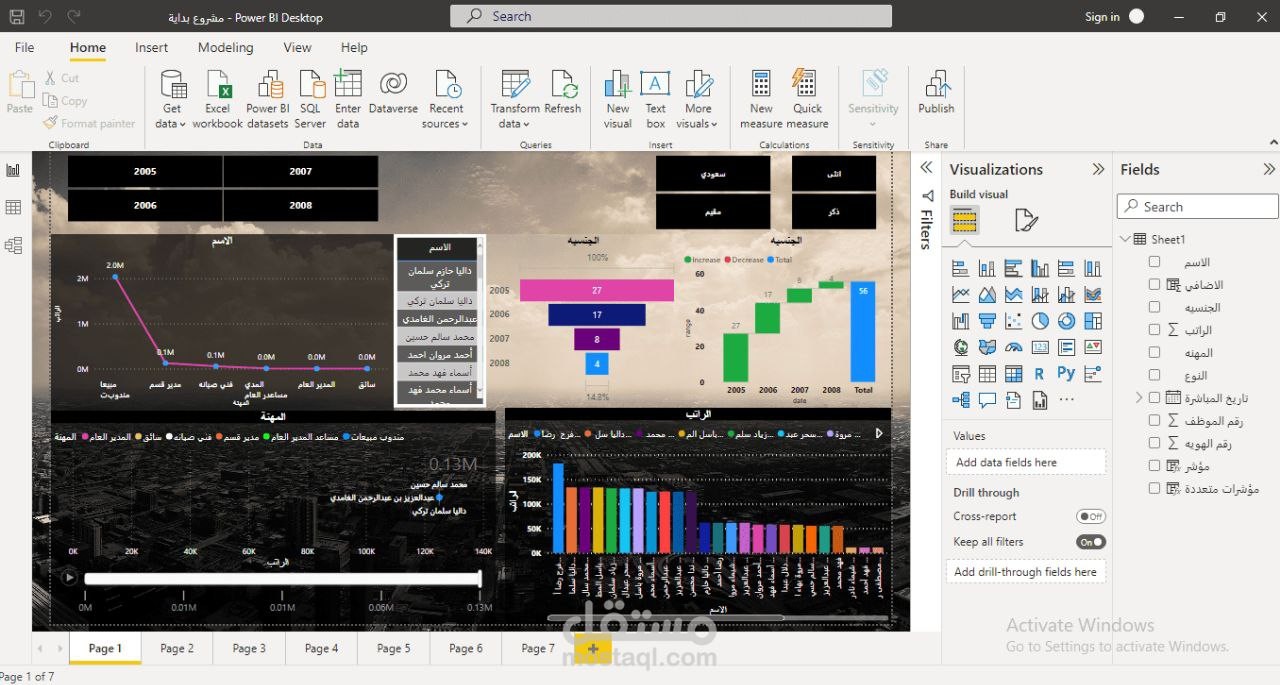Screen dimensions: 1280x685
Task: Add a new page with plus button
Action: pyautogui.click(x=592, y=648)
